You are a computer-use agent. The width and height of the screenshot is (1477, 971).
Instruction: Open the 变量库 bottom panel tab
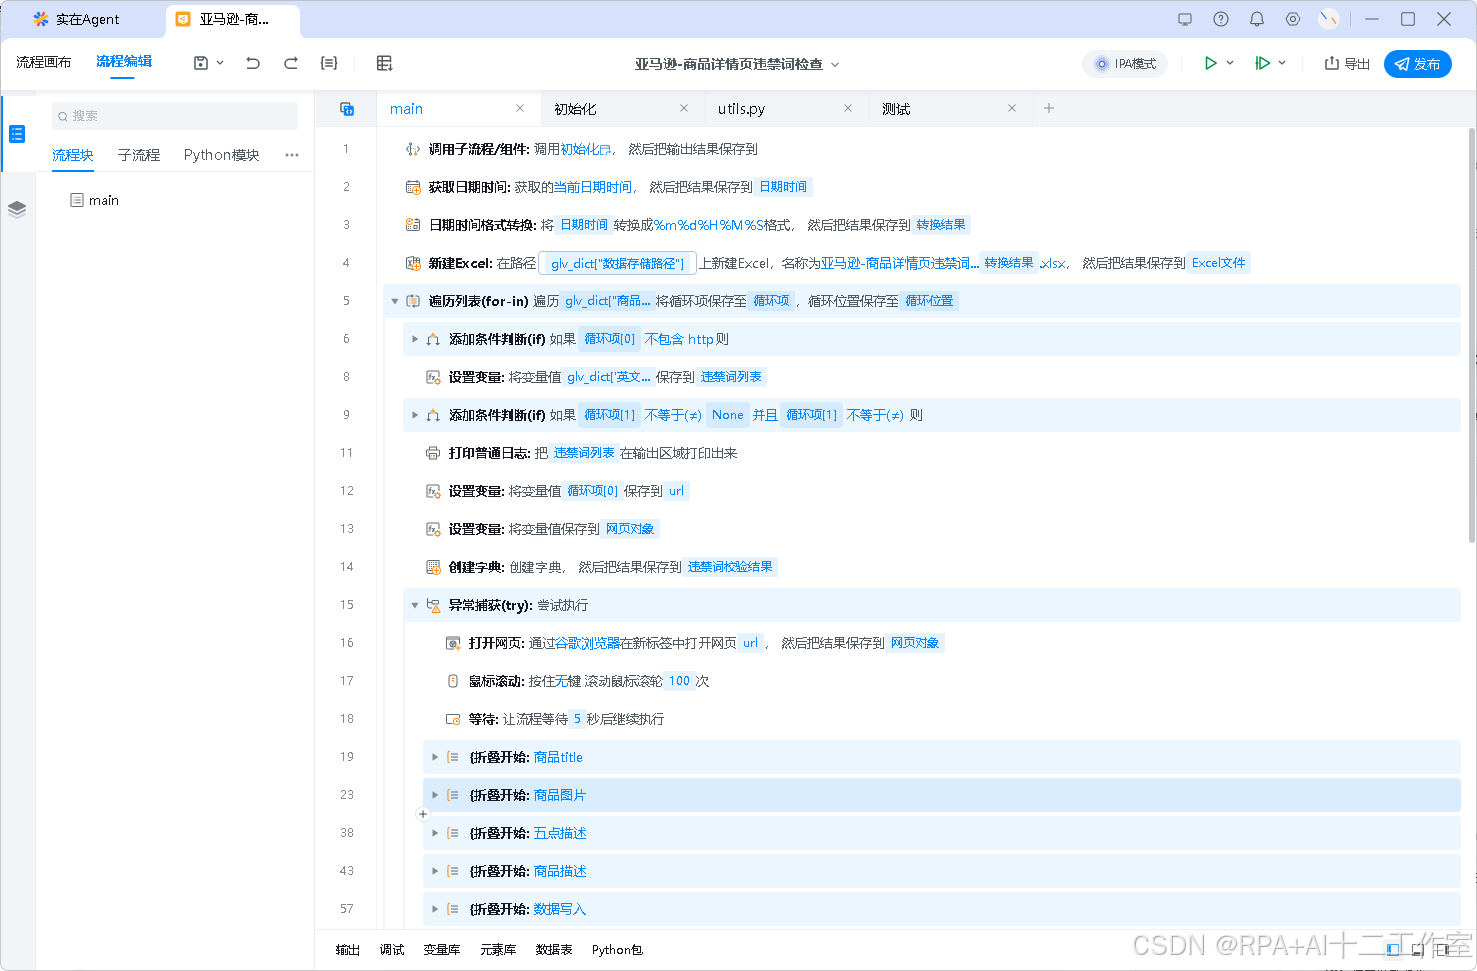(442, 950)
